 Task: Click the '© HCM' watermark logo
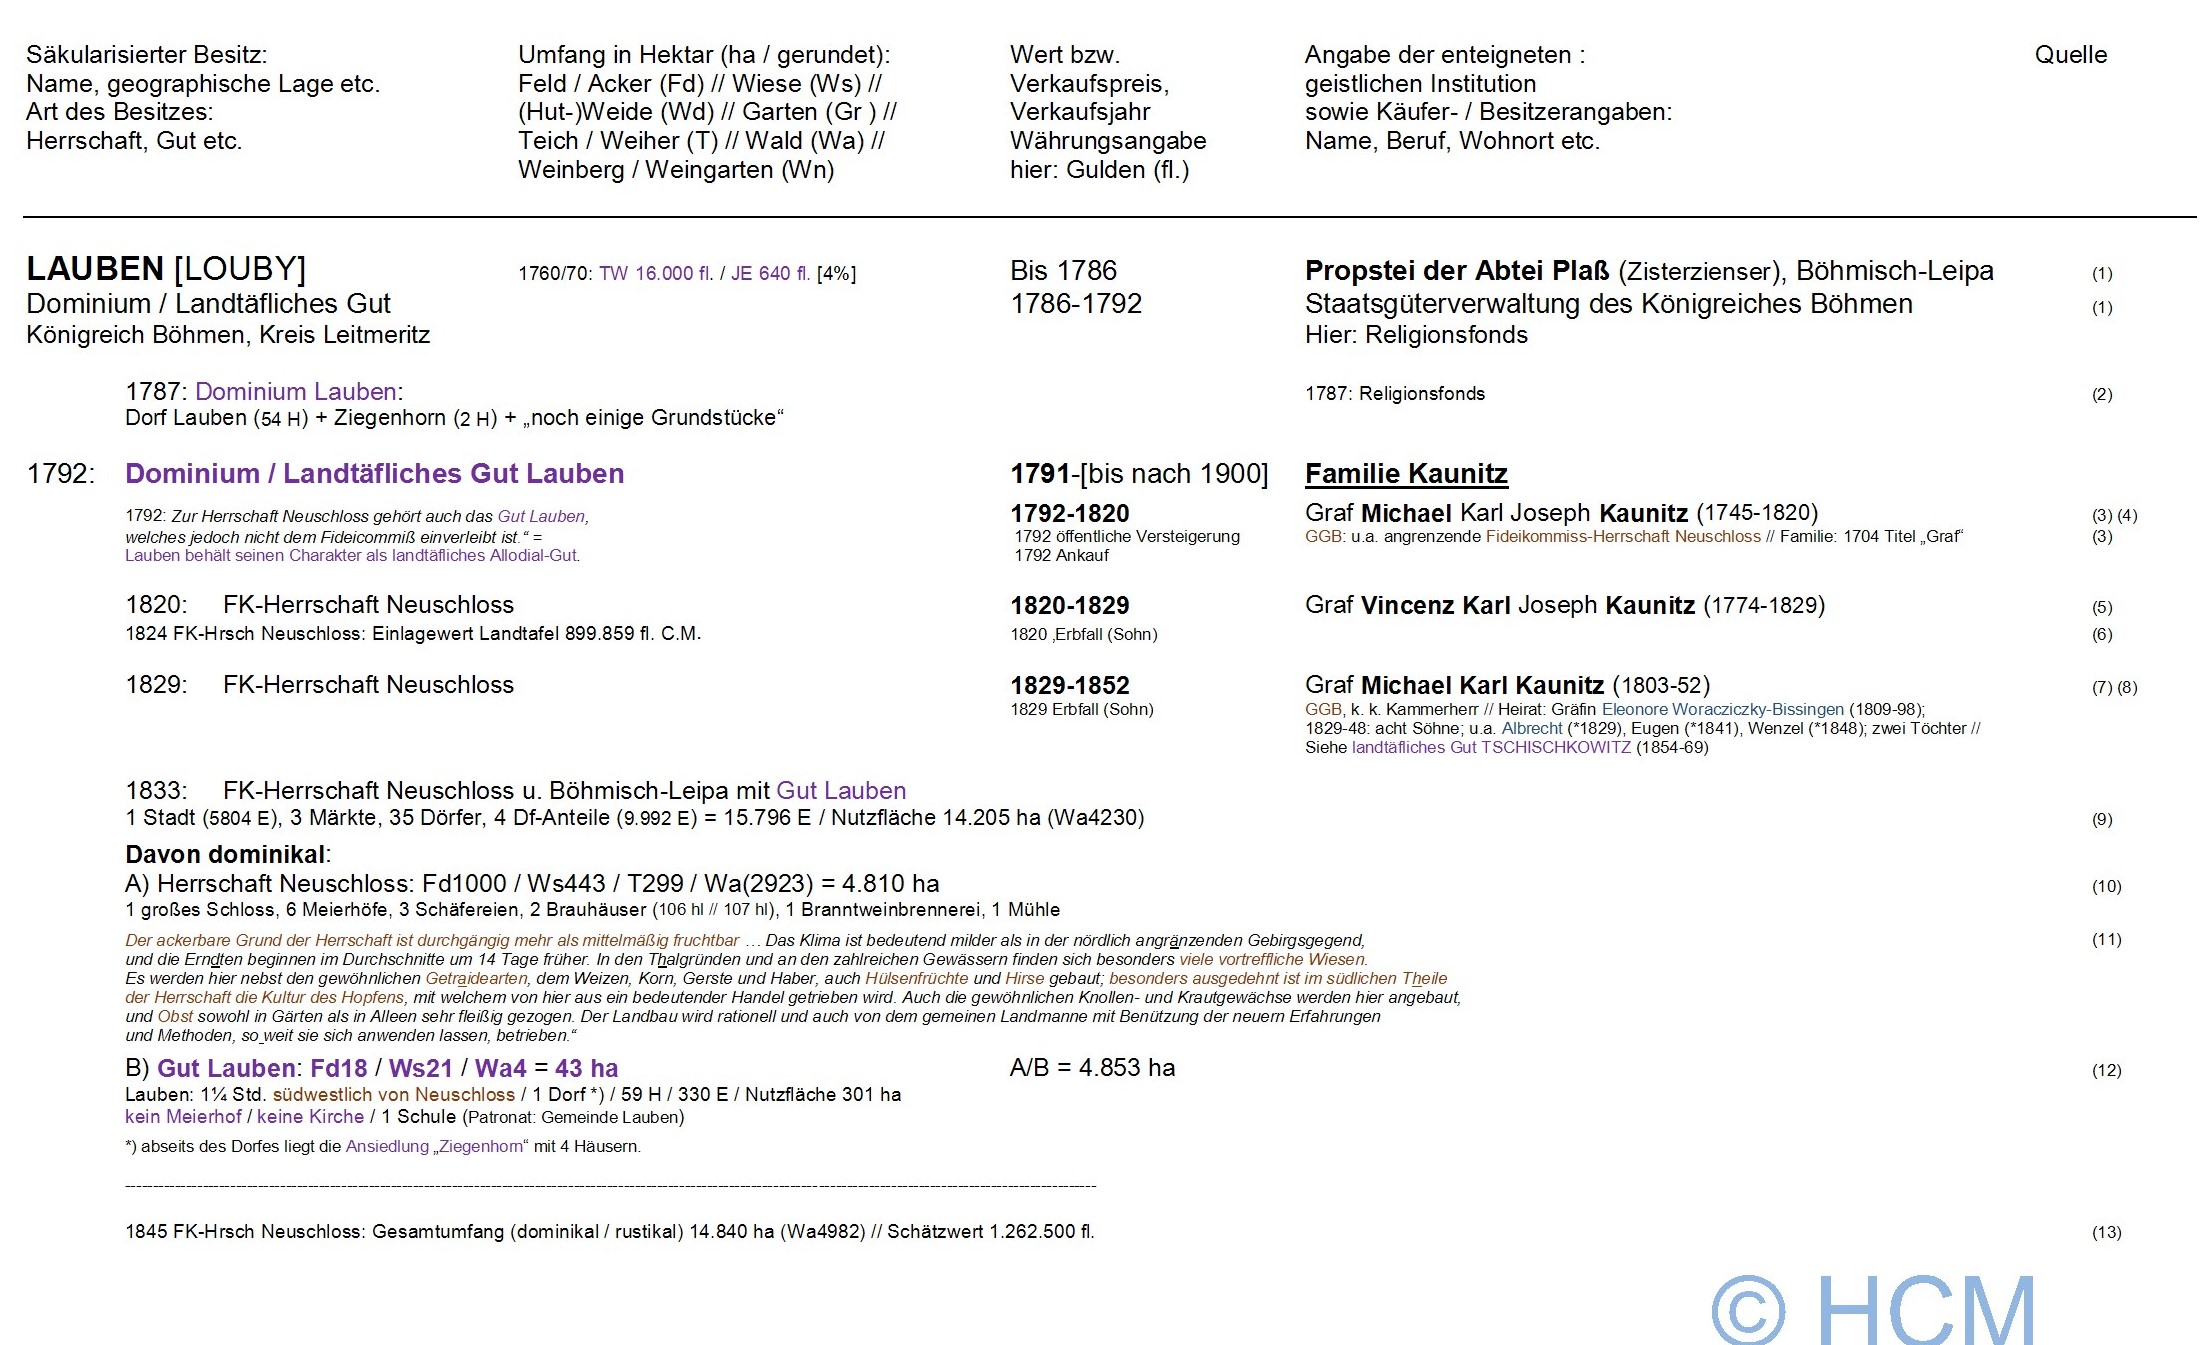point(1873,1308)
